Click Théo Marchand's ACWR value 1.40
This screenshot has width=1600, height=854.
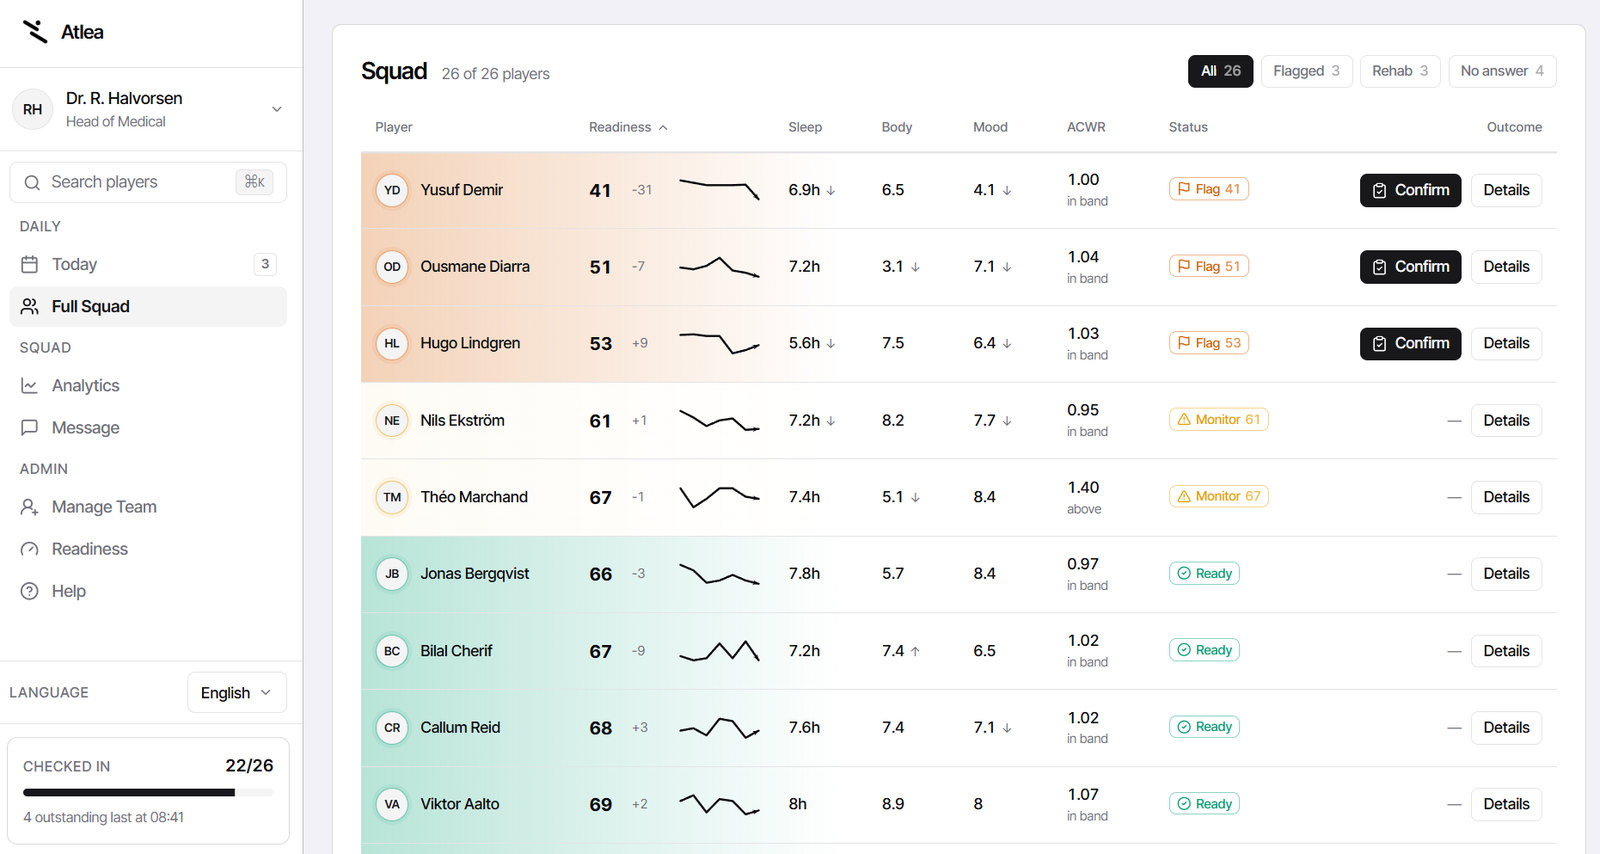tap(1083, 487)
